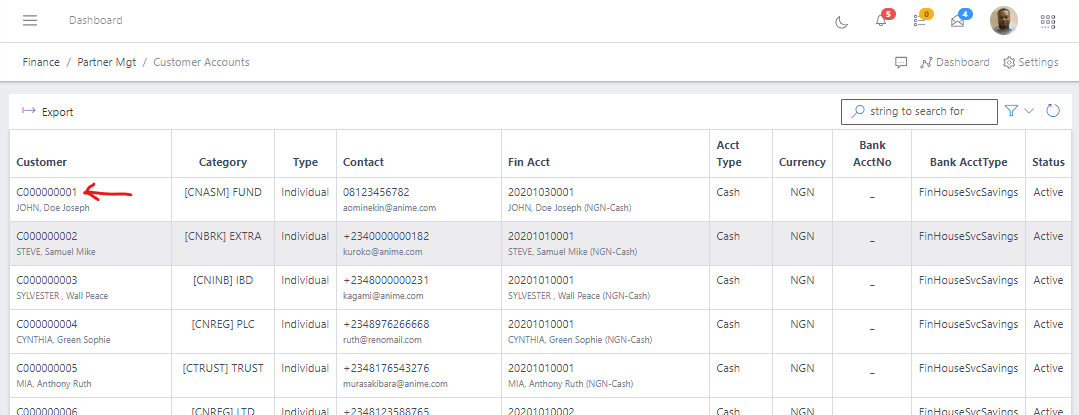Select customer C000000005
The image size is (1079, 415).
tap(47, 368)
